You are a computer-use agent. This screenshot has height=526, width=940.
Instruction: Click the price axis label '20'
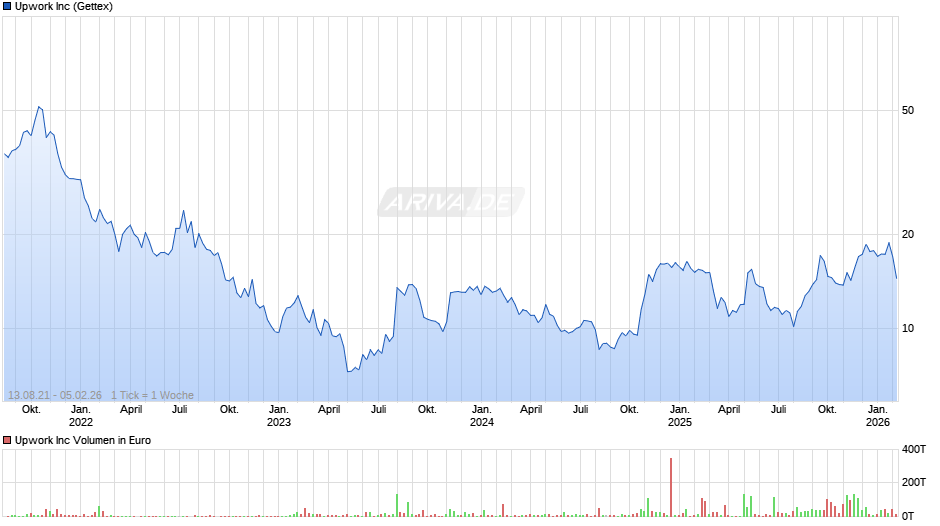(x=908, y=235)
